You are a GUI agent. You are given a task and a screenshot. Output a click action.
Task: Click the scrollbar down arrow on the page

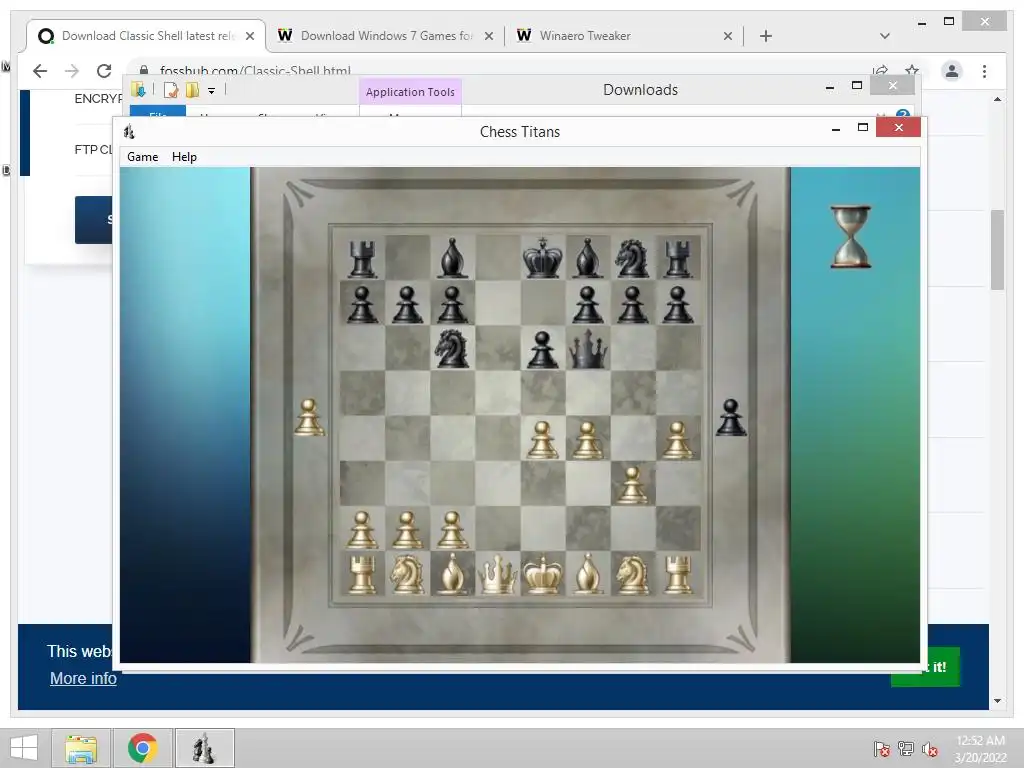point(997,701)
